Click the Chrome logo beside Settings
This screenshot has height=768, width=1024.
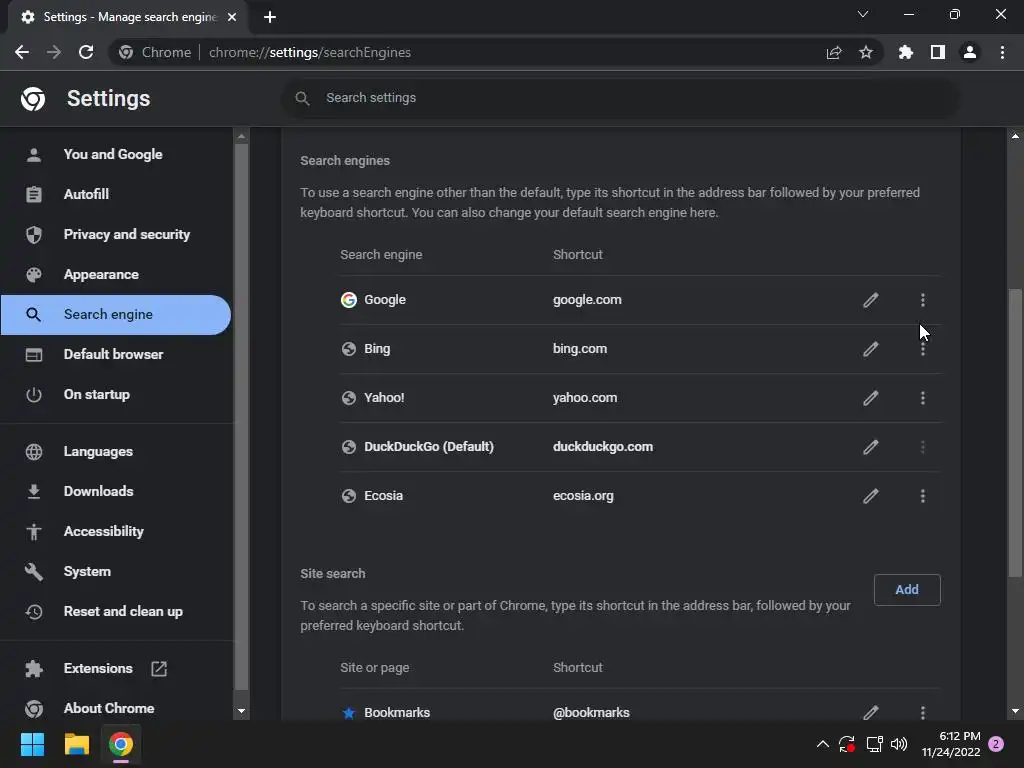33,99
